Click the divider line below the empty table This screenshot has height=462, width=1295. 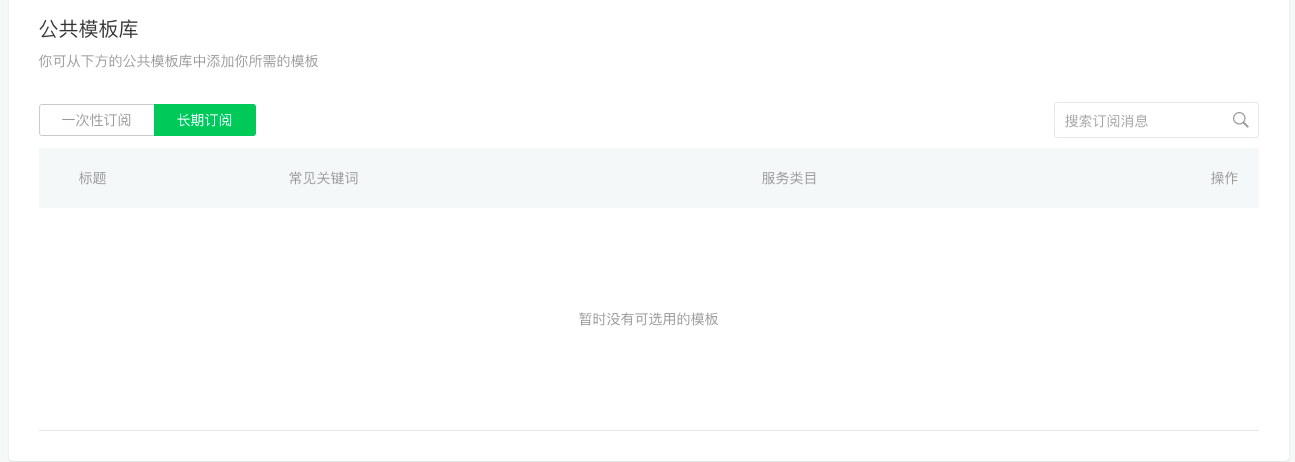click(649, 430)
